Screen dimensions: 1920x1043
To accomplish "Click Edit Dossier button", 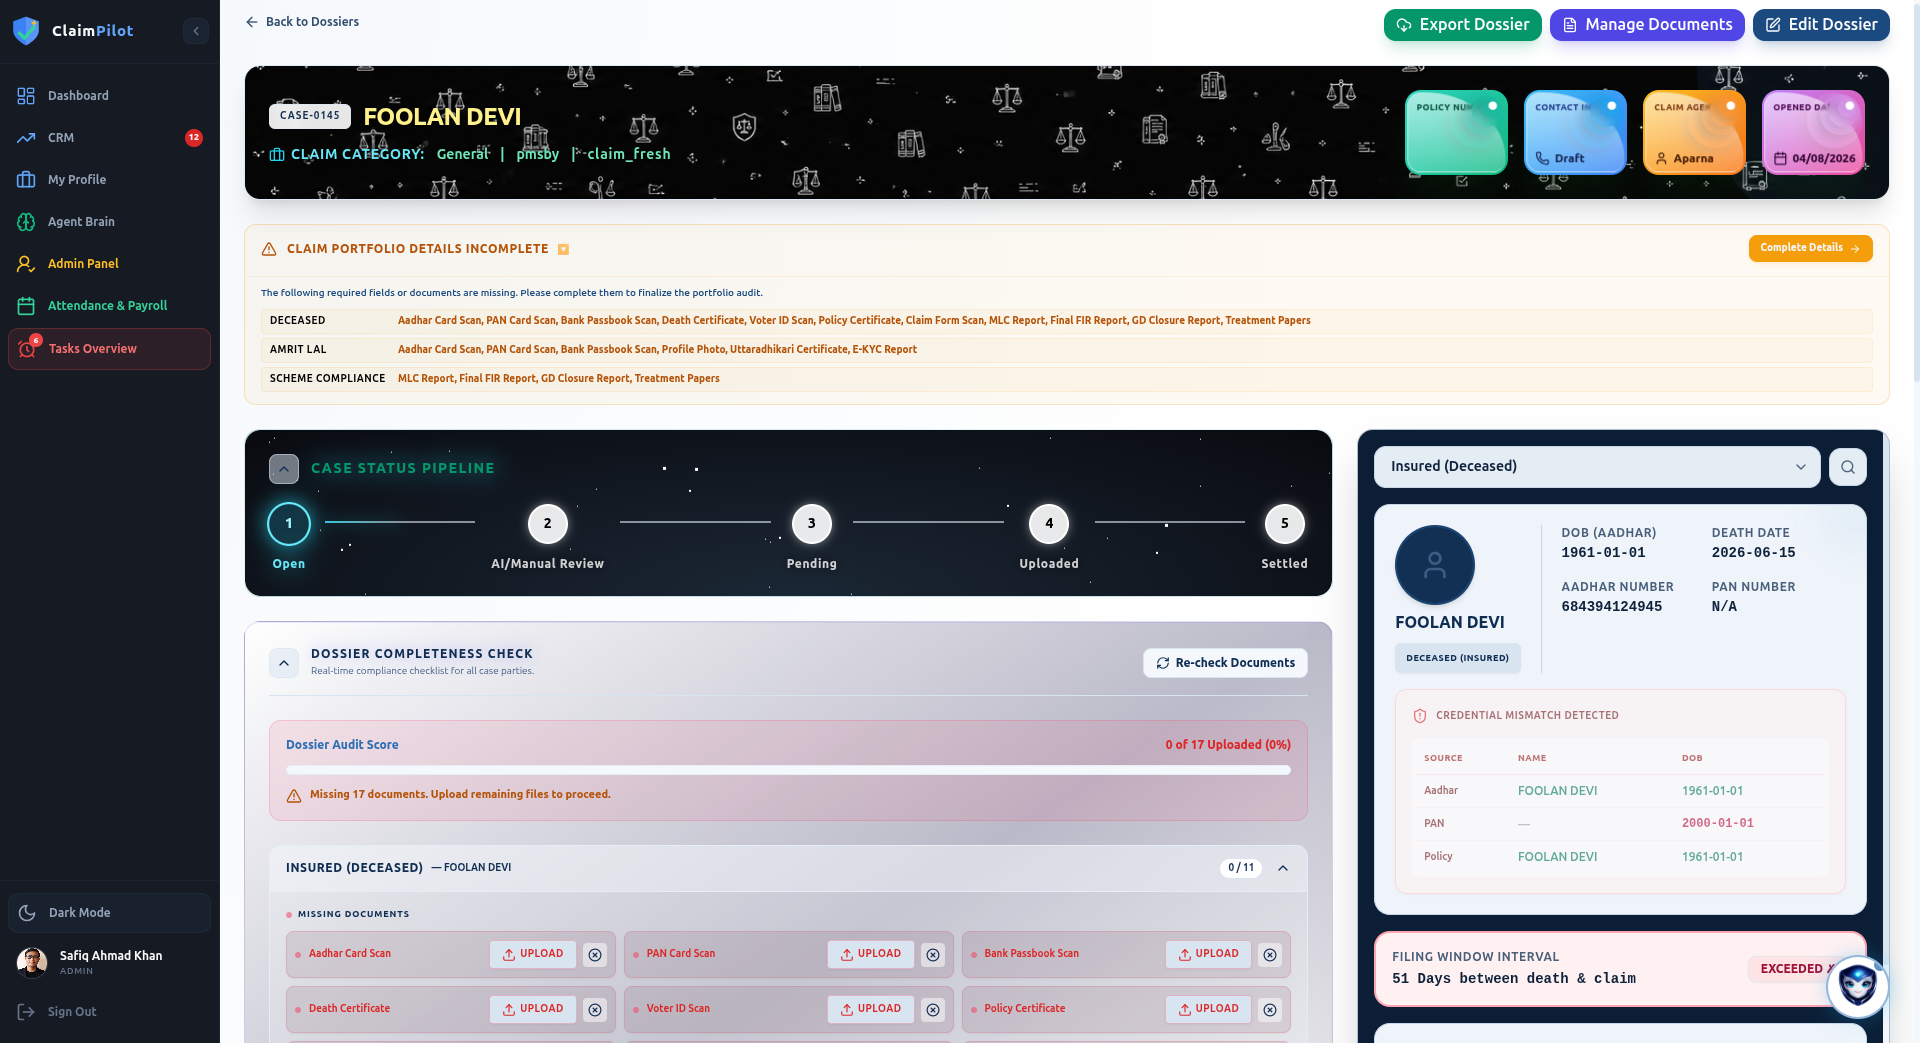I will pyautogui.click(x=1821, y=25).
